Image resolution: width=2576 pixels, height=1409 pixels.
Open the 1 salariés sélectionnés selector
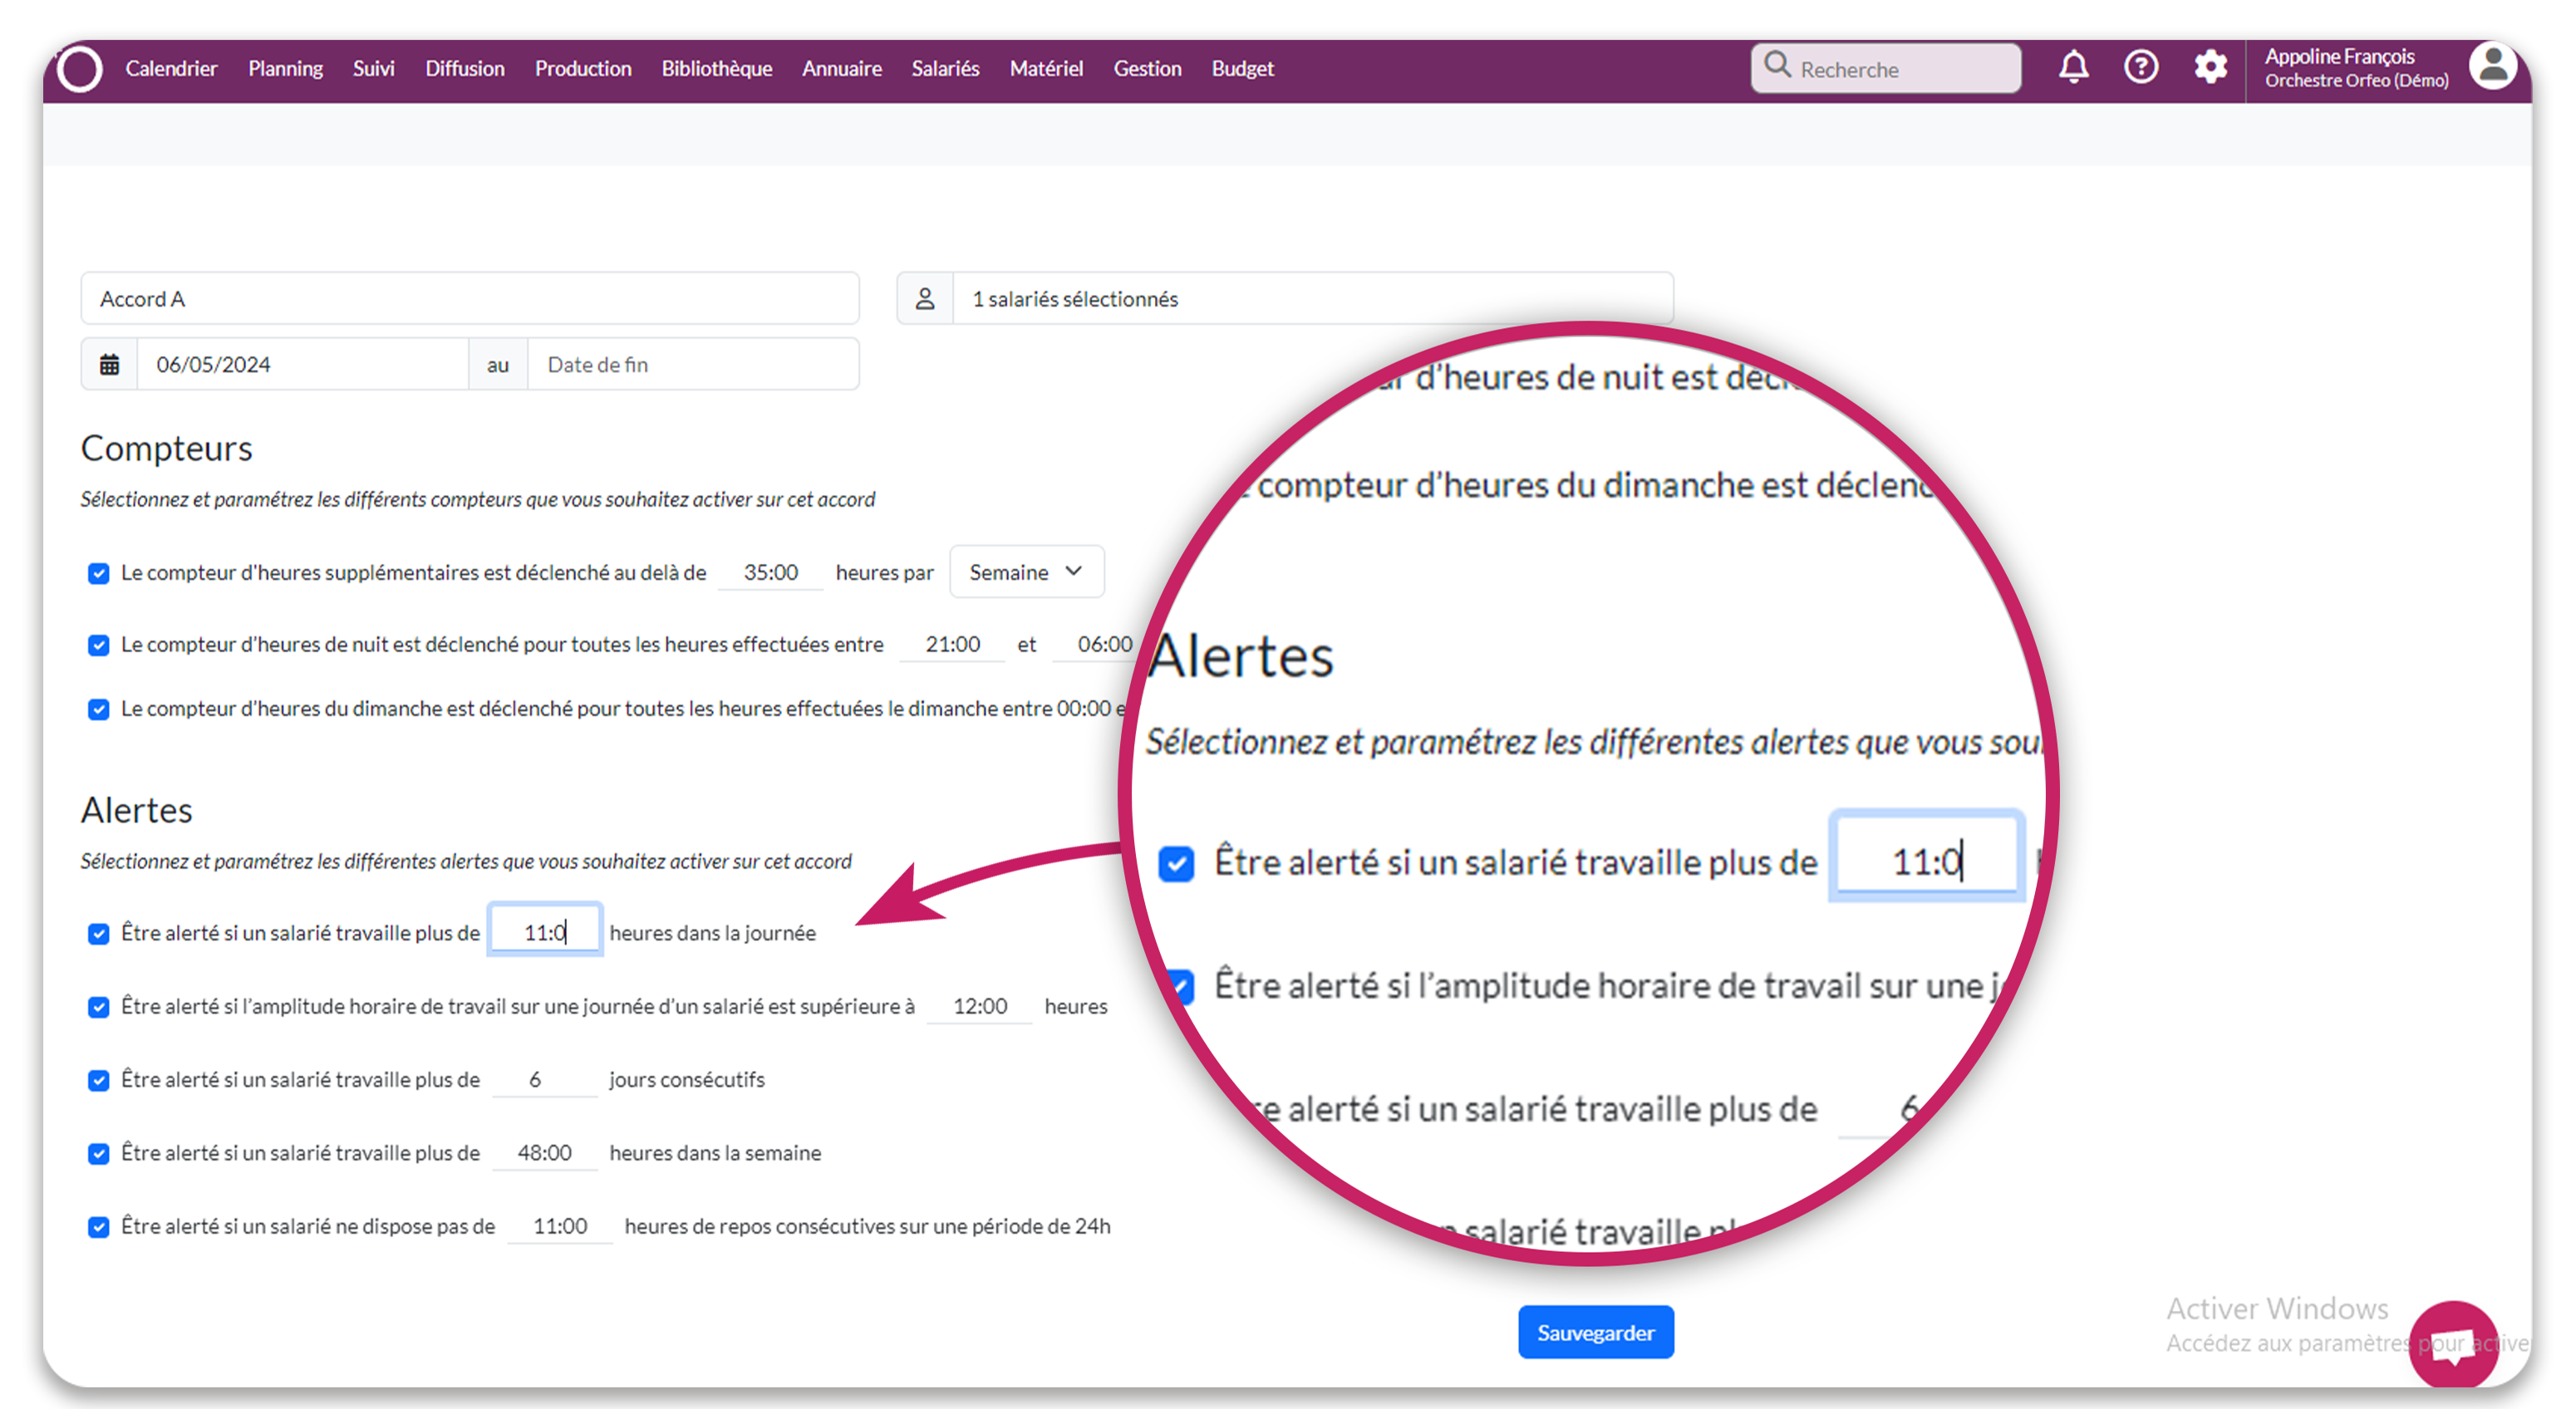1312,299
